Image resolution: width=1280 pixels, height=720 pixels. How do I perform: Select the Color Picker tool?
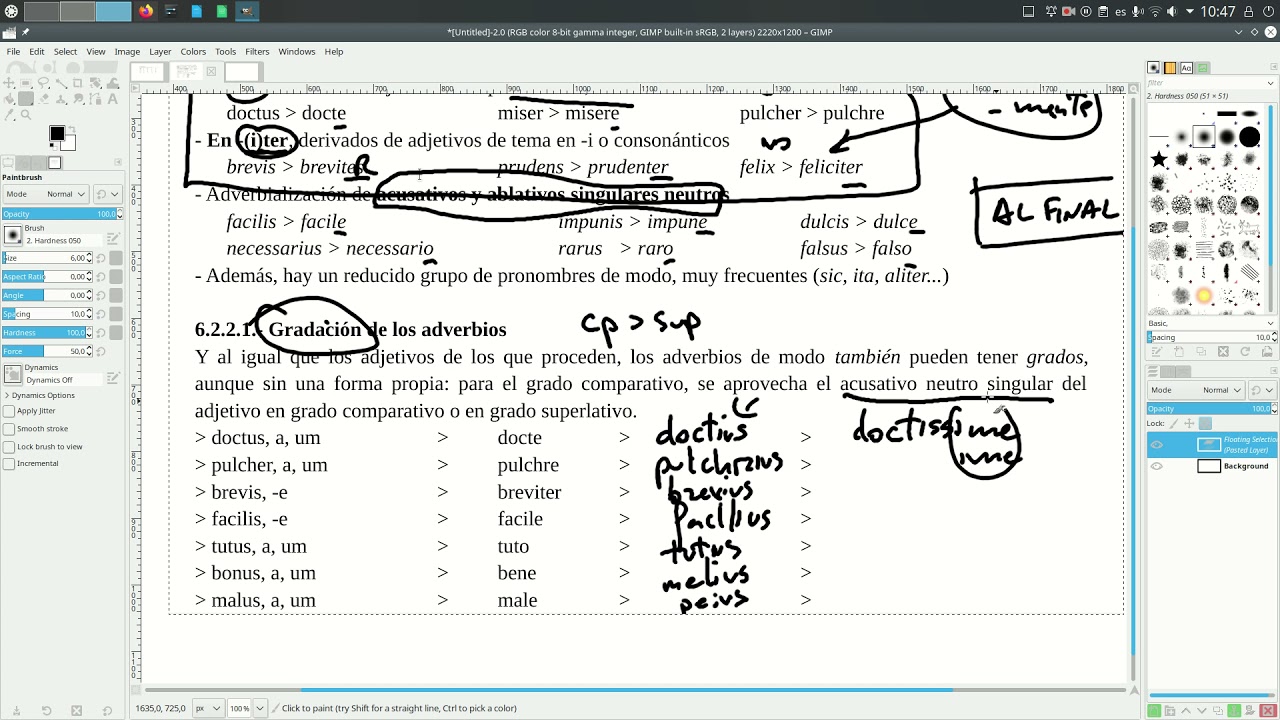pos(8,114)
